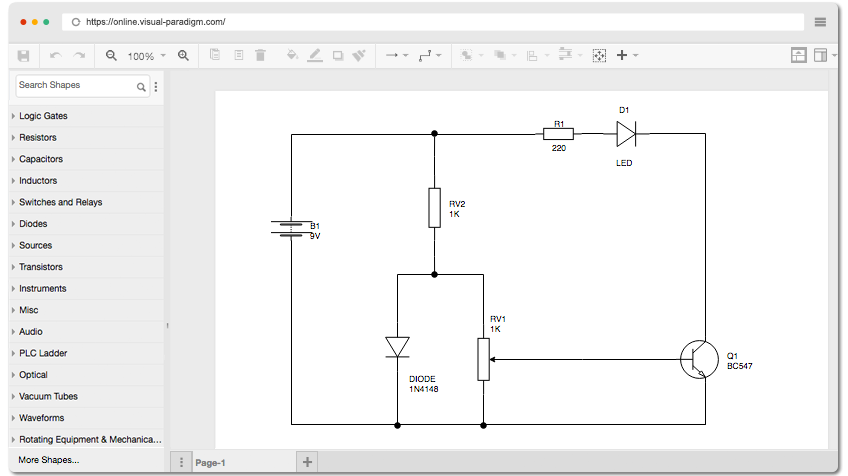This screenshot has height=476, width=848.
Task: Expand the Instruments shape category
Action: [x=87, y=289]
